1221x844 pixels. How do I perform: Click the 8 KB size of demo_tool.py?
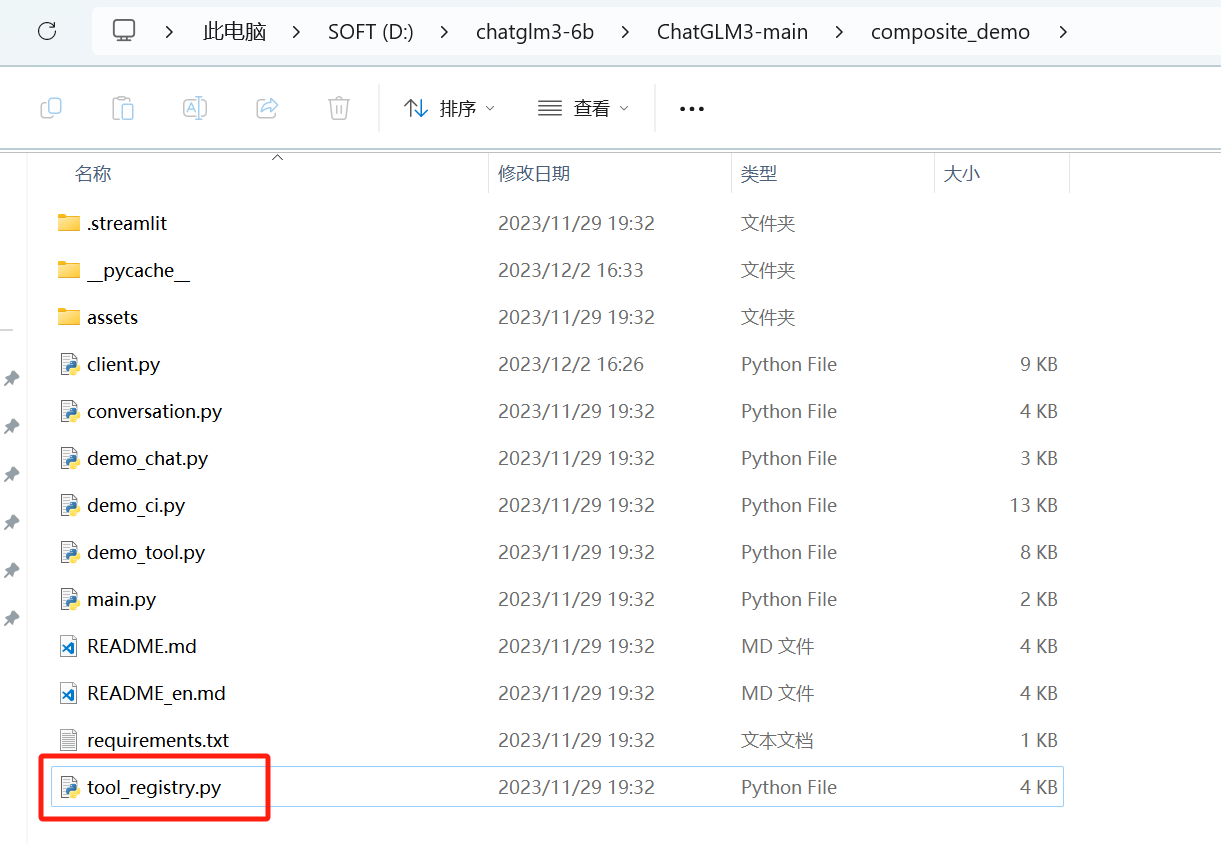tap(1038, 552)
